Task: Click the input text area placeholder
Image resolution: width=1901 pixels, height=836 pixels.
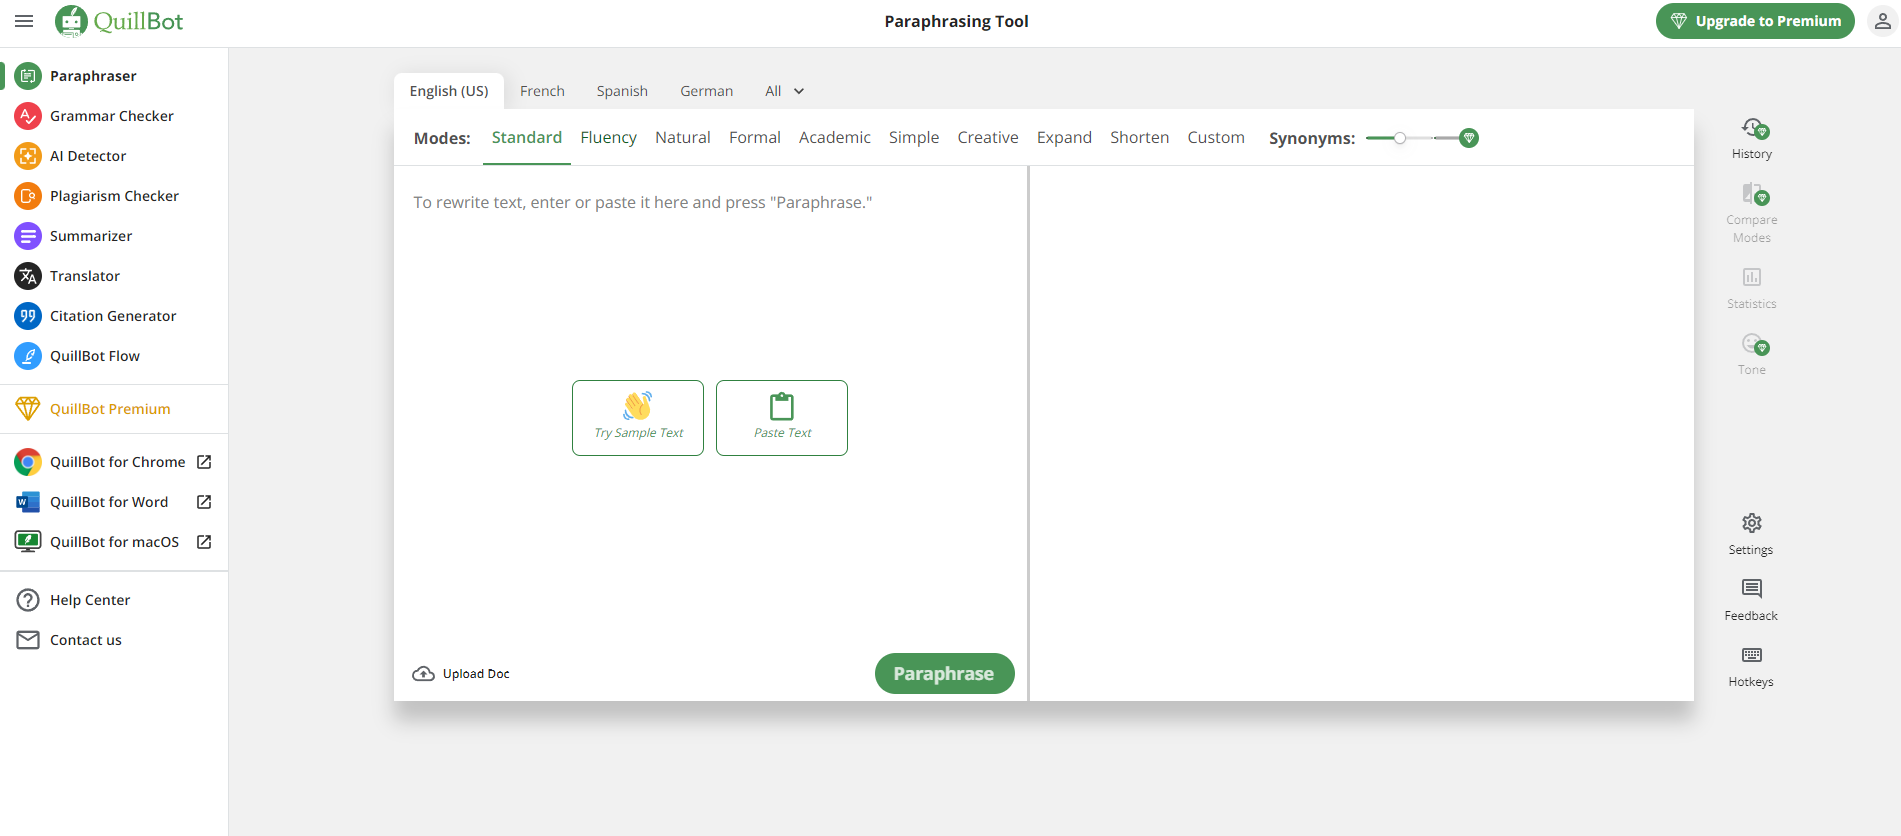Action: (643, 202)
